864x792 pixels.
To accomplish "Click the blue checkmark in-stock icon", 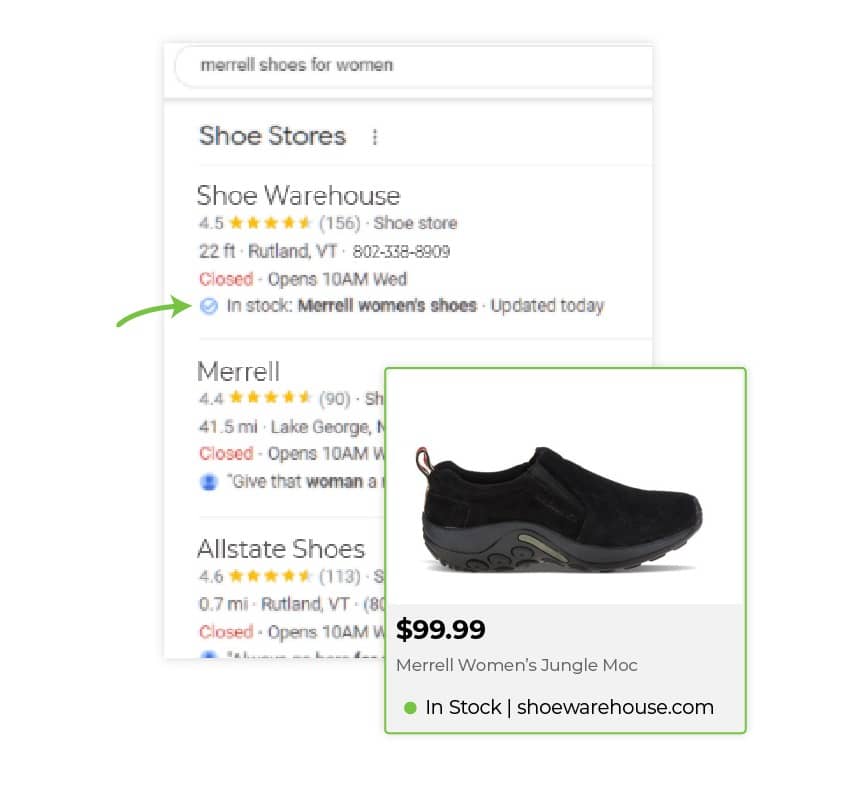I will pyautogui.click(x=209, y=306).
